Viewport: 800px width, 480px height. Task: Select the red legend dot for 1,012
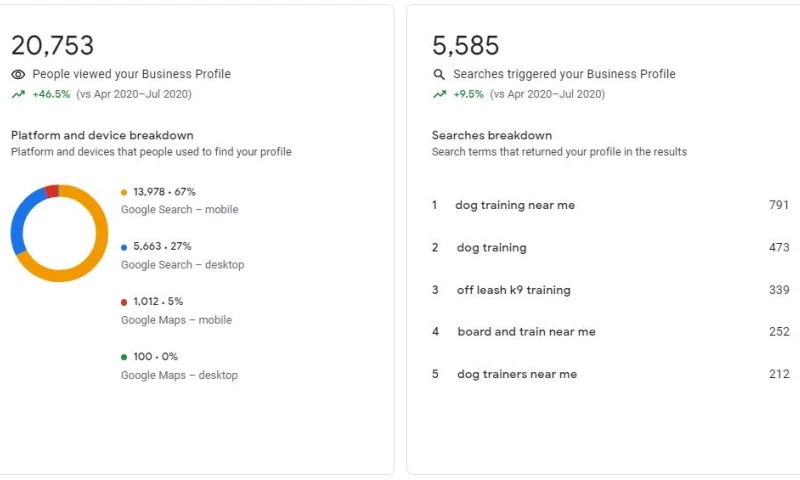[124, 302]
